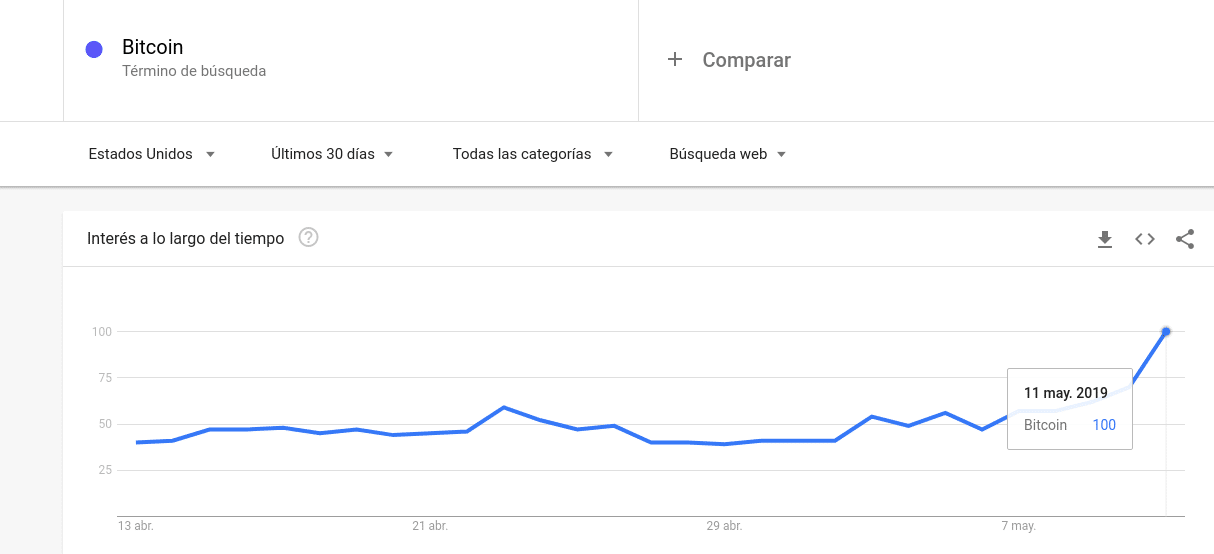Viewport: 1214px width, 554px height.
Task: Expand the Últimos 30 días time range
Action: click(x=332, y=154)
